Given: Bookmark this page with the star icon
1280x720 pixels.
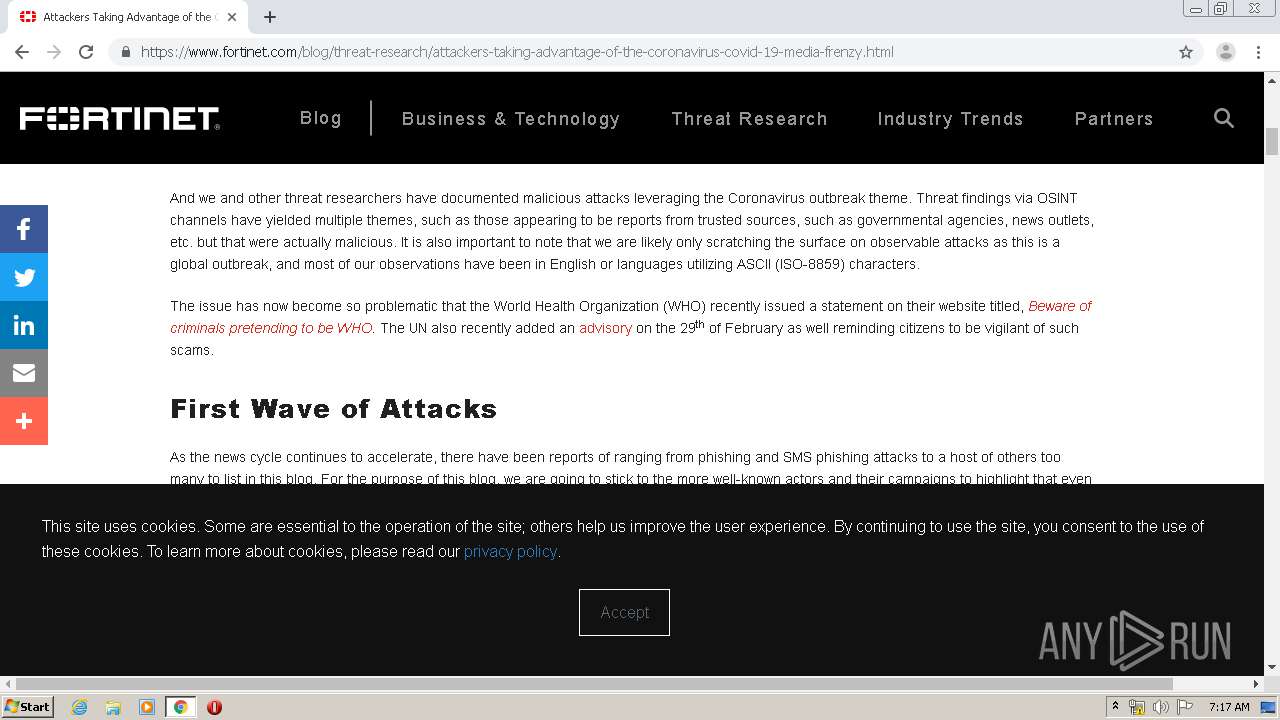Looking at the screenshot, I should [1186, 52].
